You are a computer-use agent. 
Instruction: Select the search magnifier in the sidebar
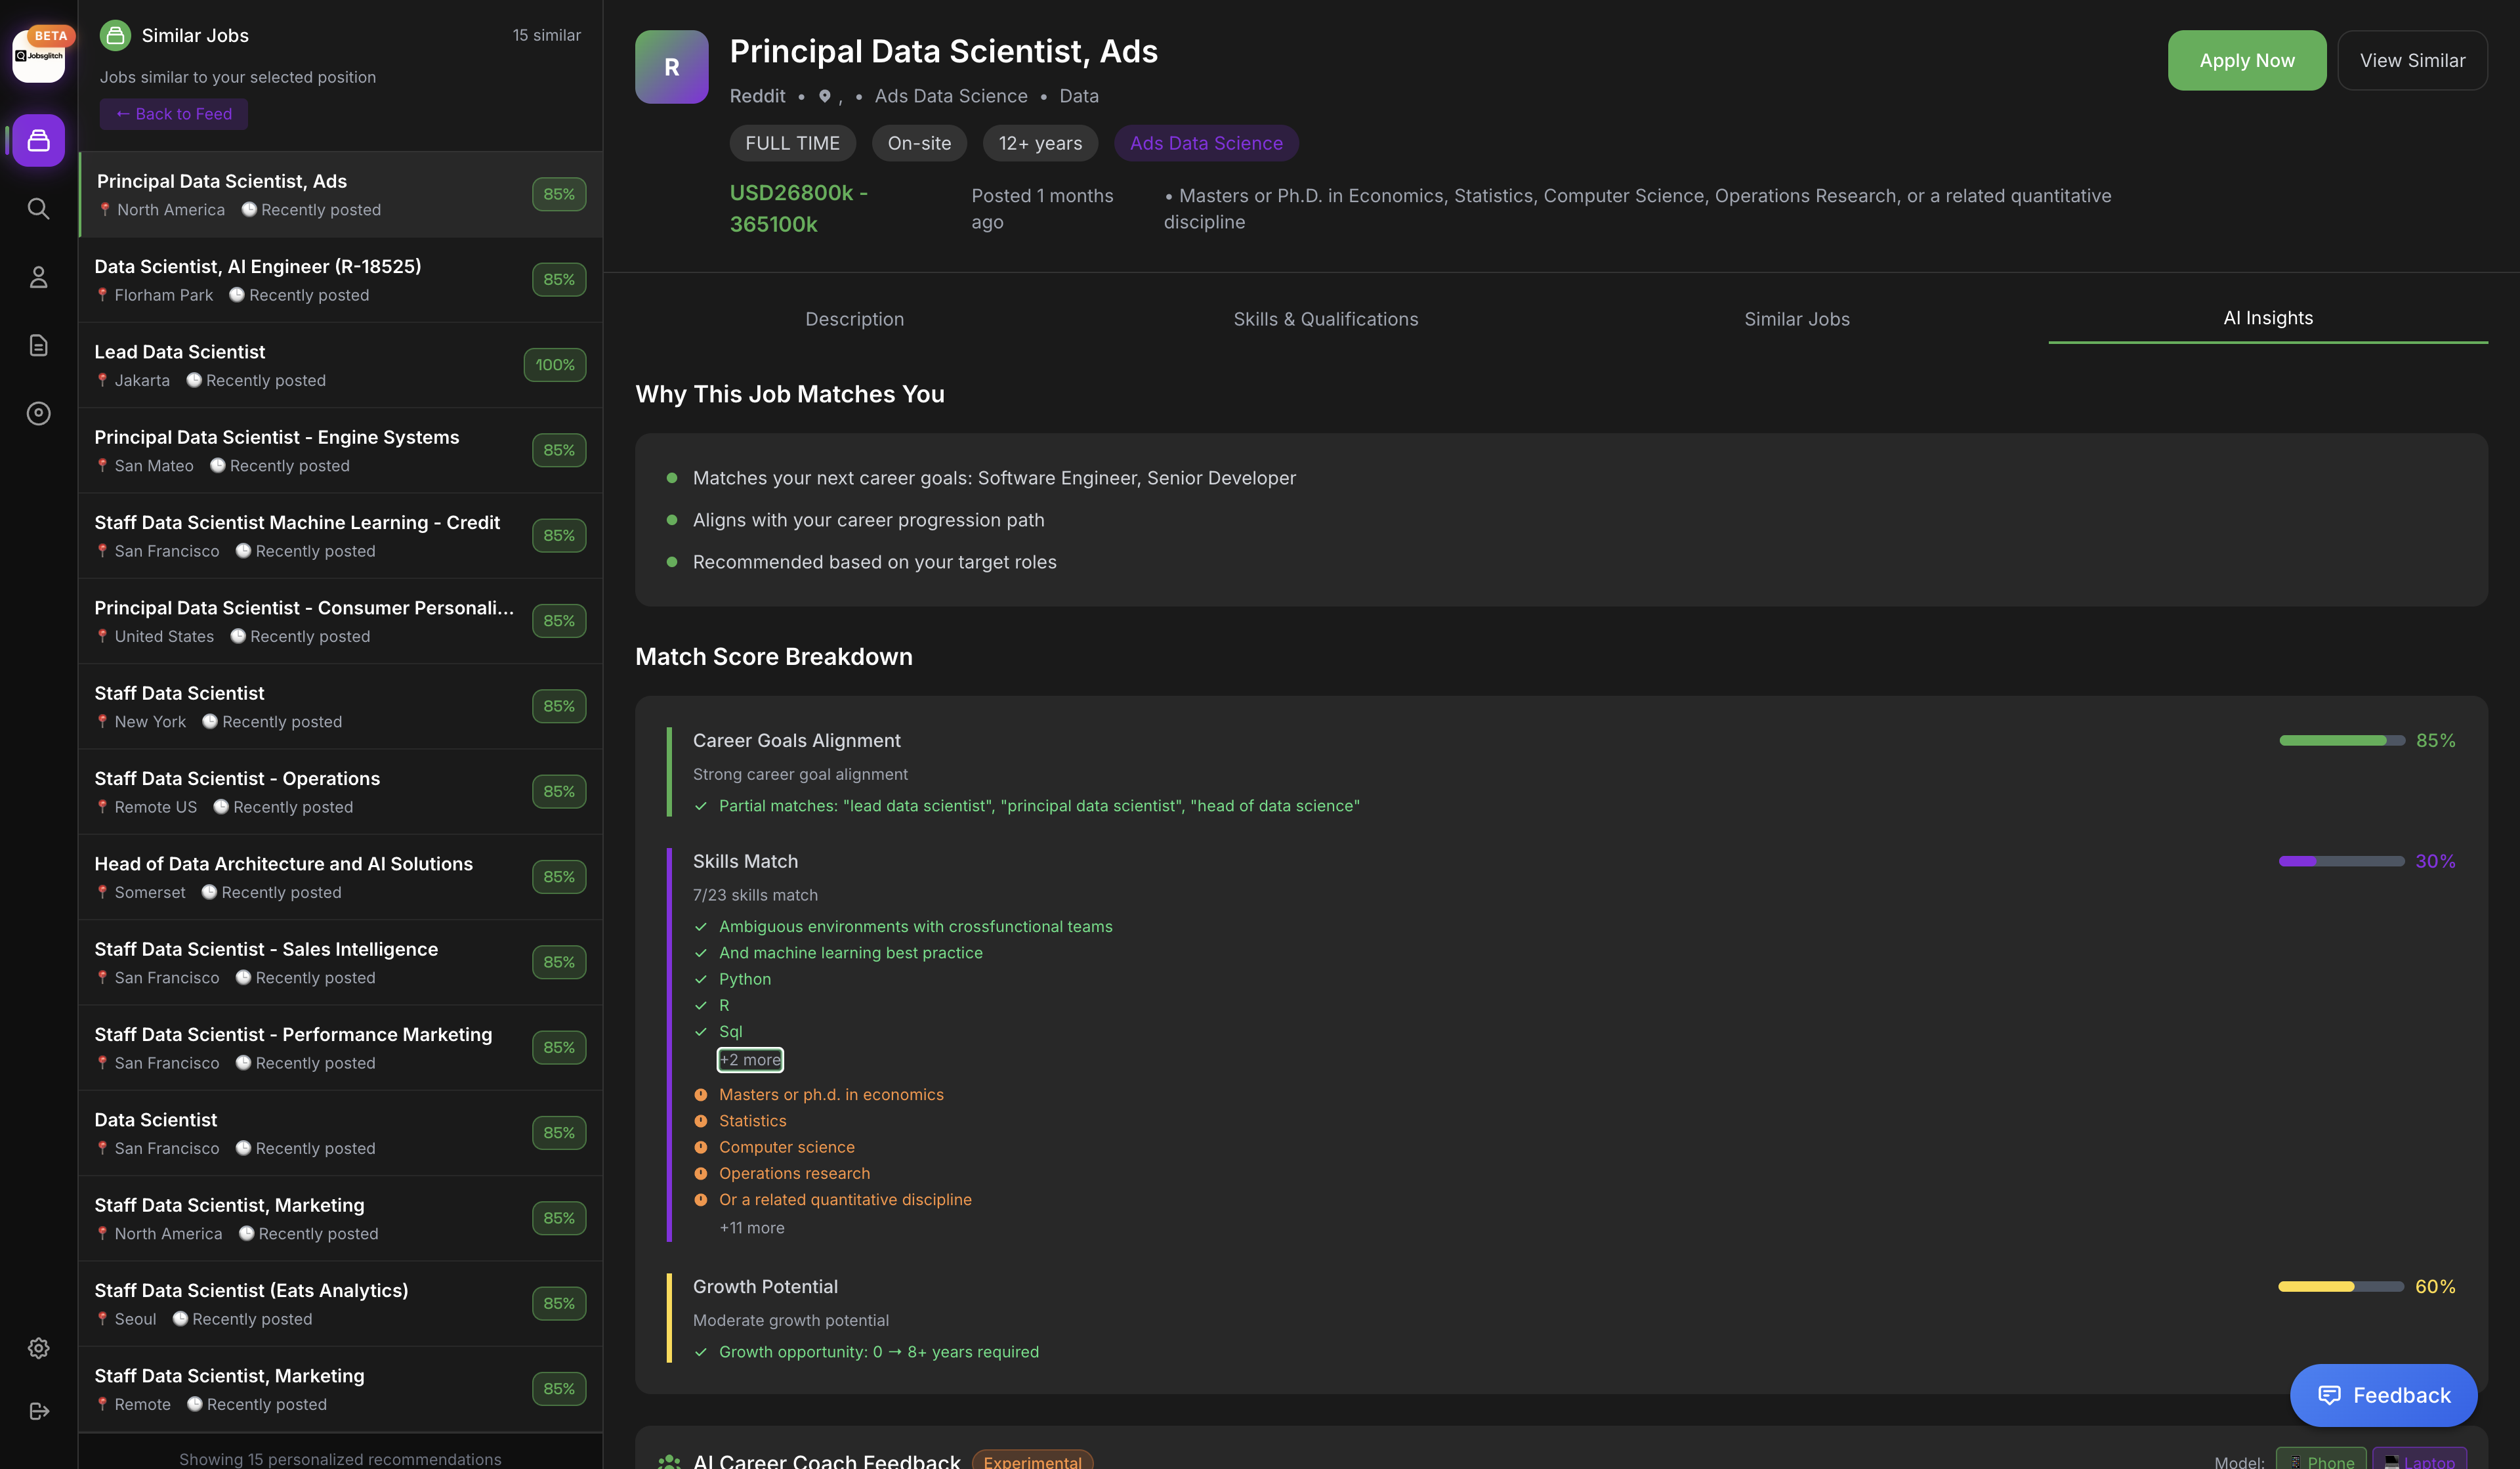coord(38,209)
